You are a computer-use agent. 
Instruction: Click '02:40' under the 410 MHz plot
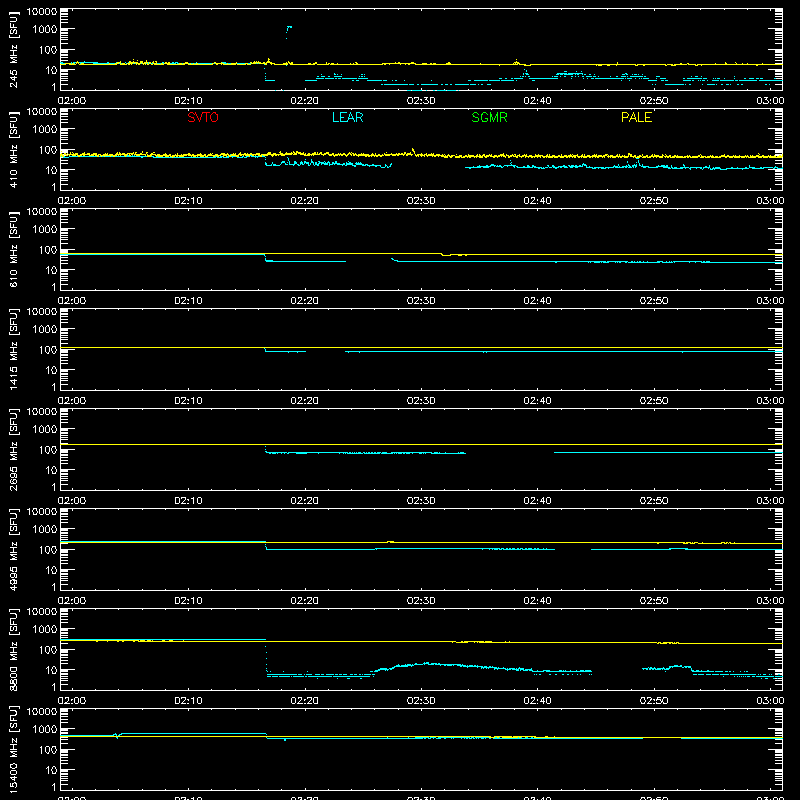537,201
